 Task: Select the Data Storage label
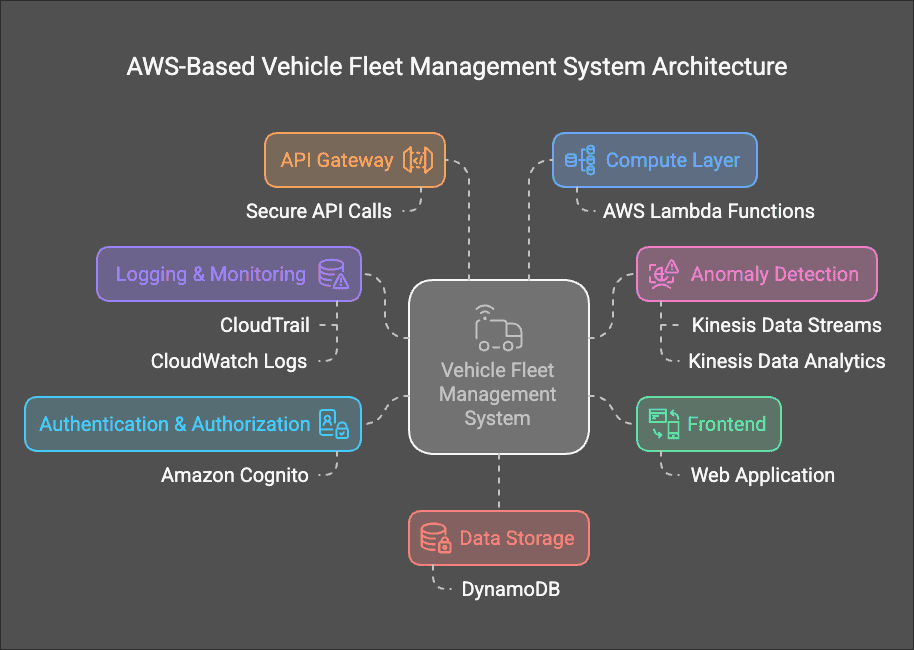click(517, 538)
